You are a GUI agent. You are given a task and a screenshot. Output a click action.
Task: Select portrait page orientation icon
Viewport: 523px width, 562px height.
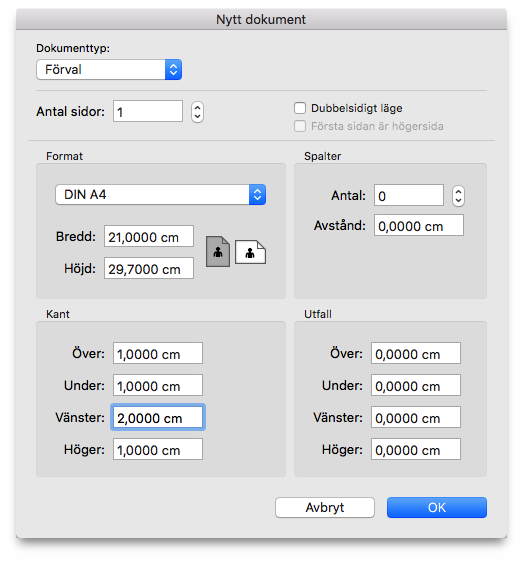(218, 251)
